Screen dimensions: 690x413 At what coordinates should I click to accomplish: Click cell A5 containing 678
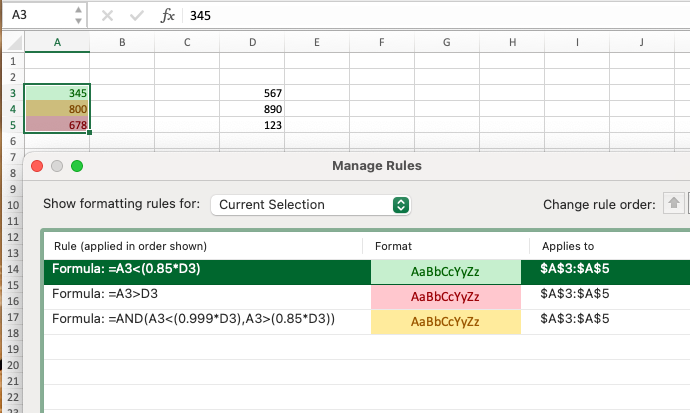click(x=57, y=125)
